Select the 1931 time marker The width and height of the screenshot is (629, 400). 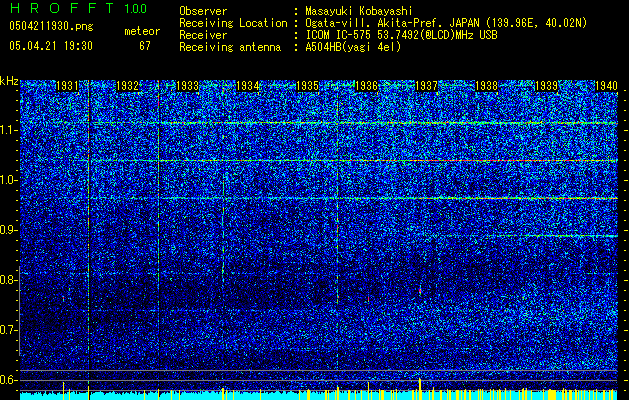pos(67,86)
